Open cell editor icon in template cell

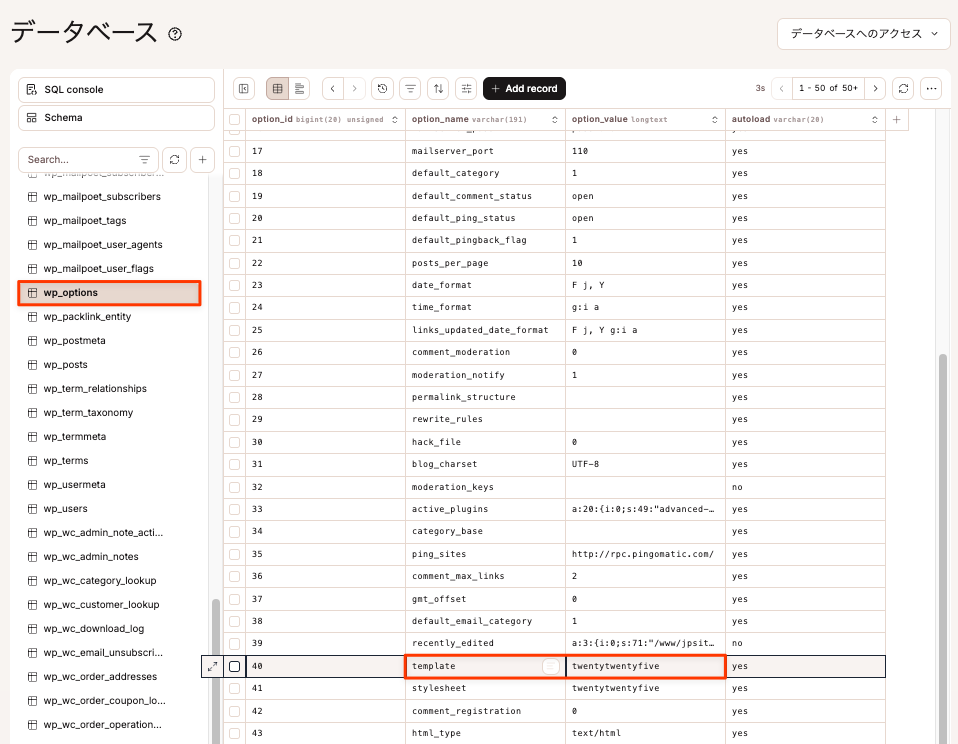coord(550,666)
